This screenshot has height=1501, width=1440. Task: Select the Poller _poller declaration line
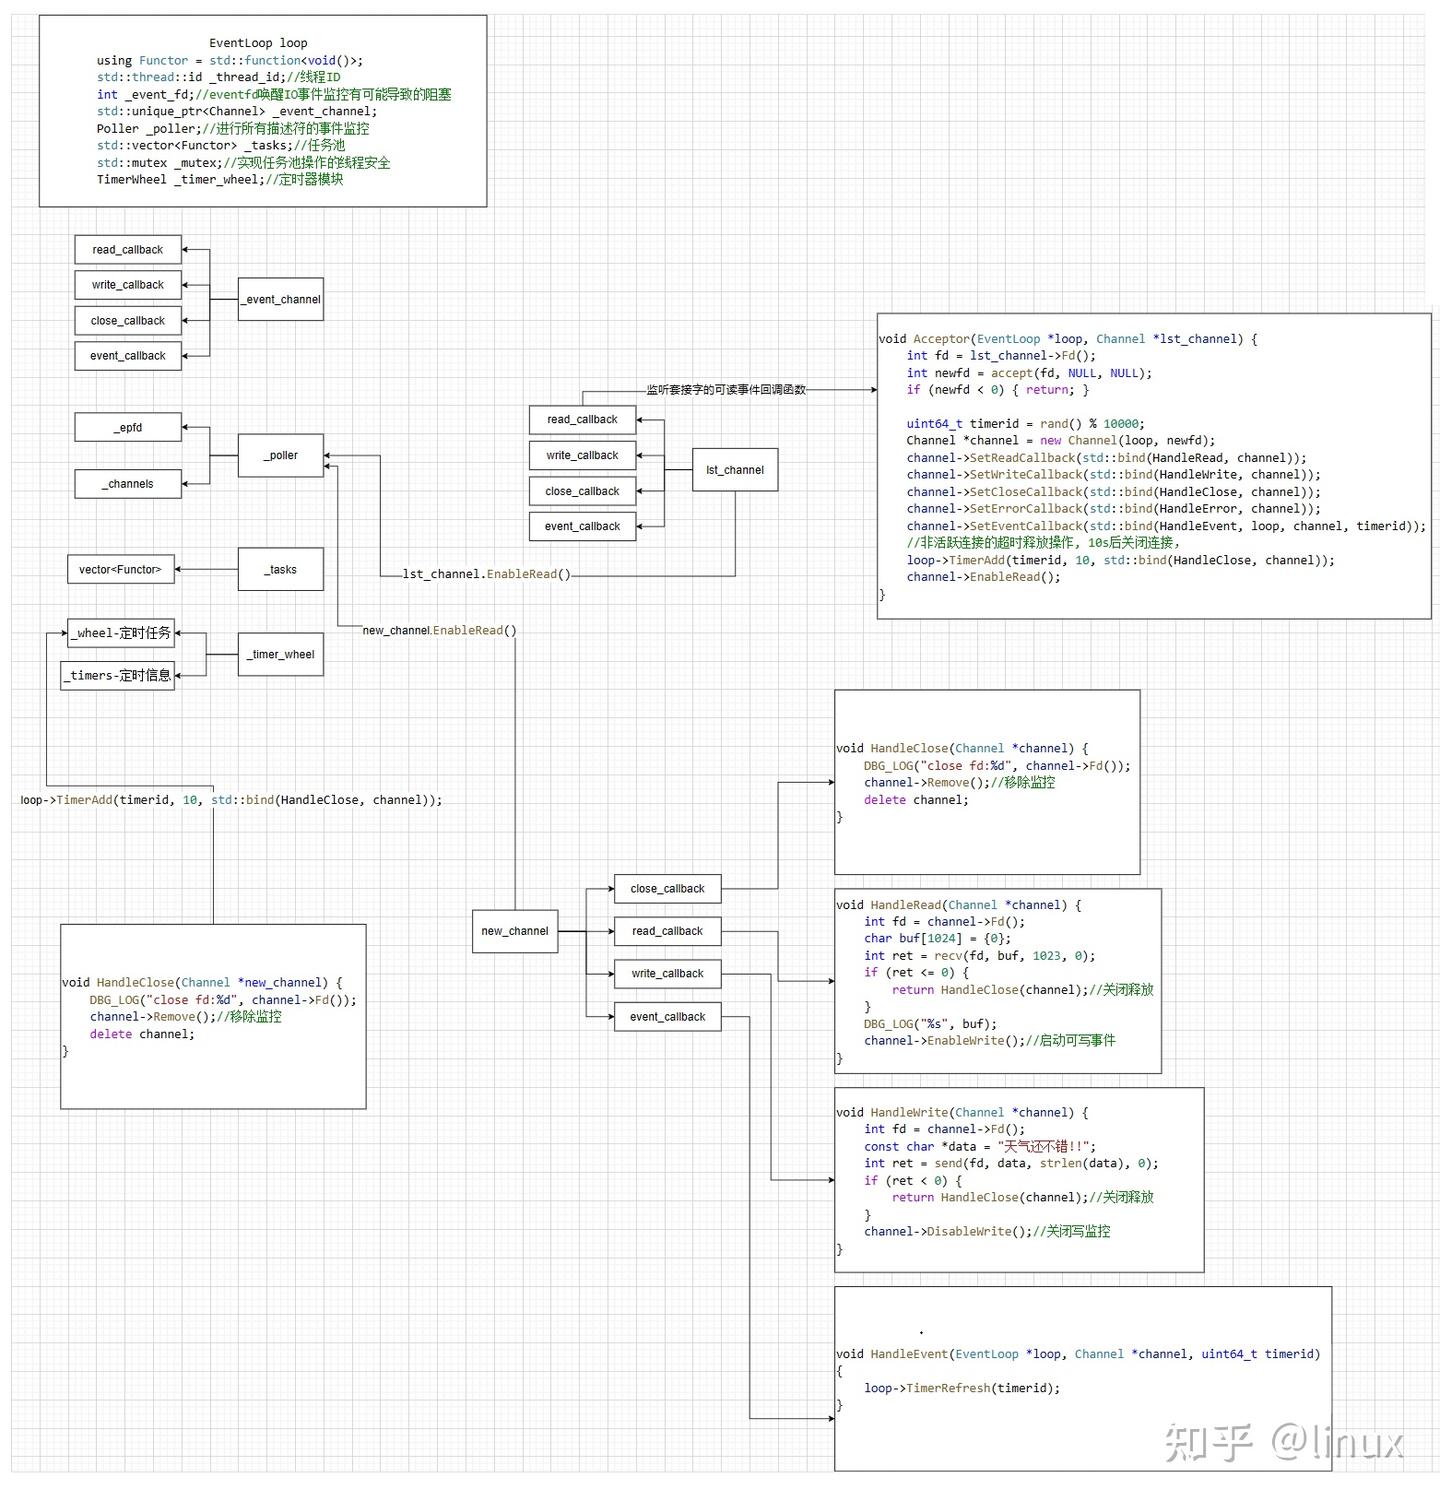coord(233,128)
